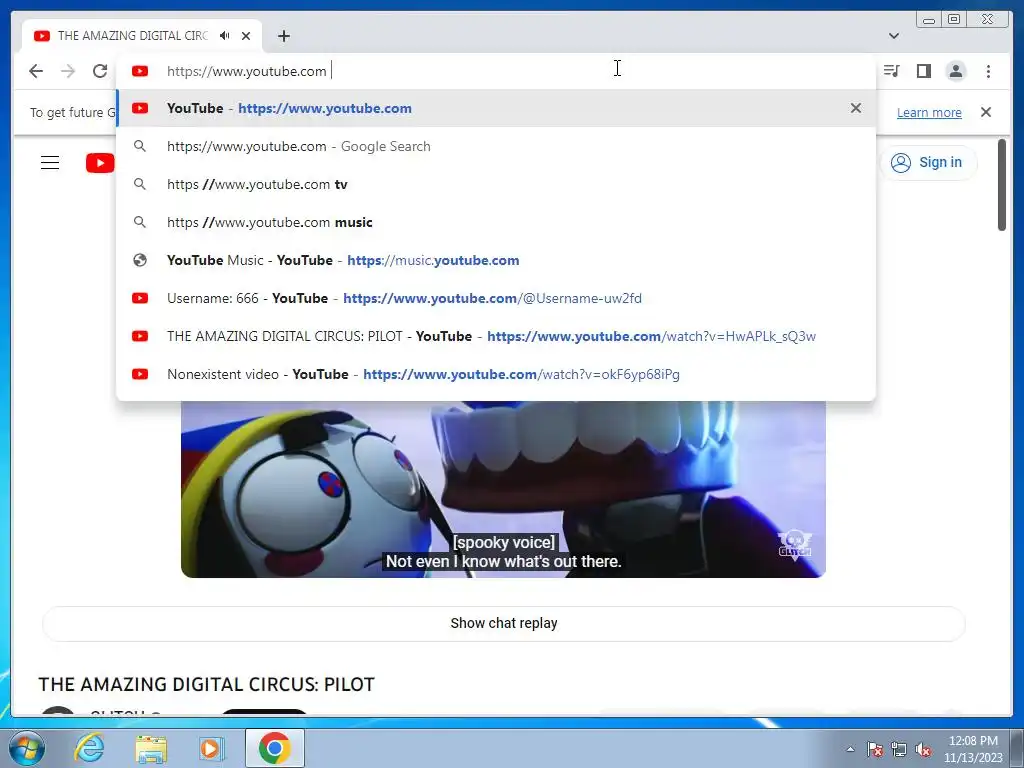The width and height of the screenshot is (1024, 768).
Task: Open Action Center flag icon
Action: (x=875, y=749)
